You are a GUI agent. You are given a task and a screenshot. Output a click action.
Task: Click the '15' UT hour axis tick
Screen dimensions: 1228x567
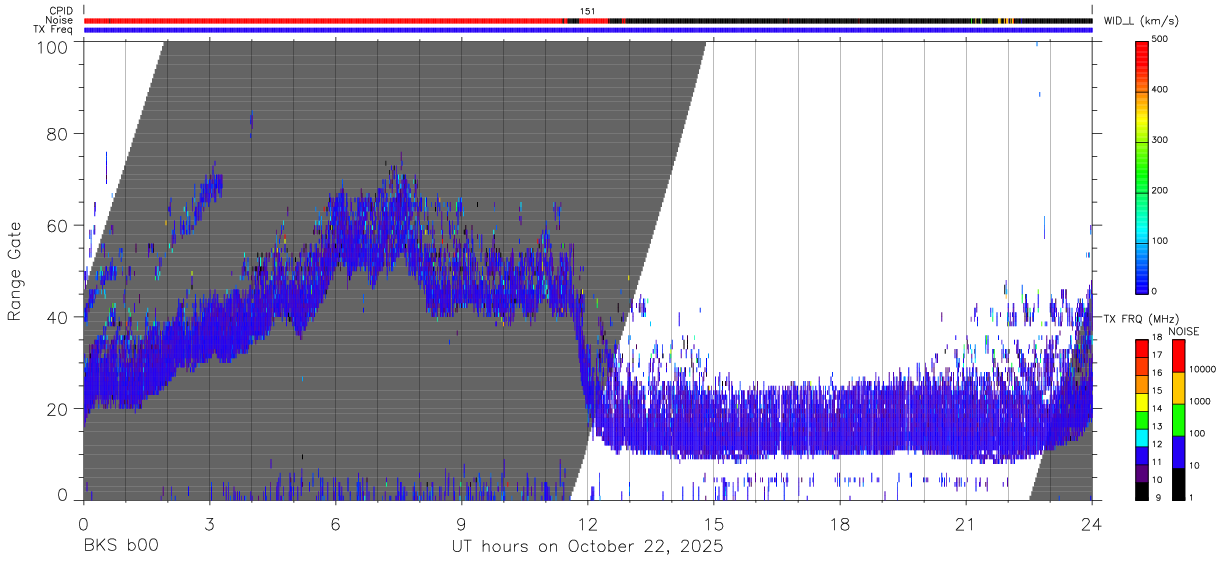pyautogui.click(x=713, y=523)
